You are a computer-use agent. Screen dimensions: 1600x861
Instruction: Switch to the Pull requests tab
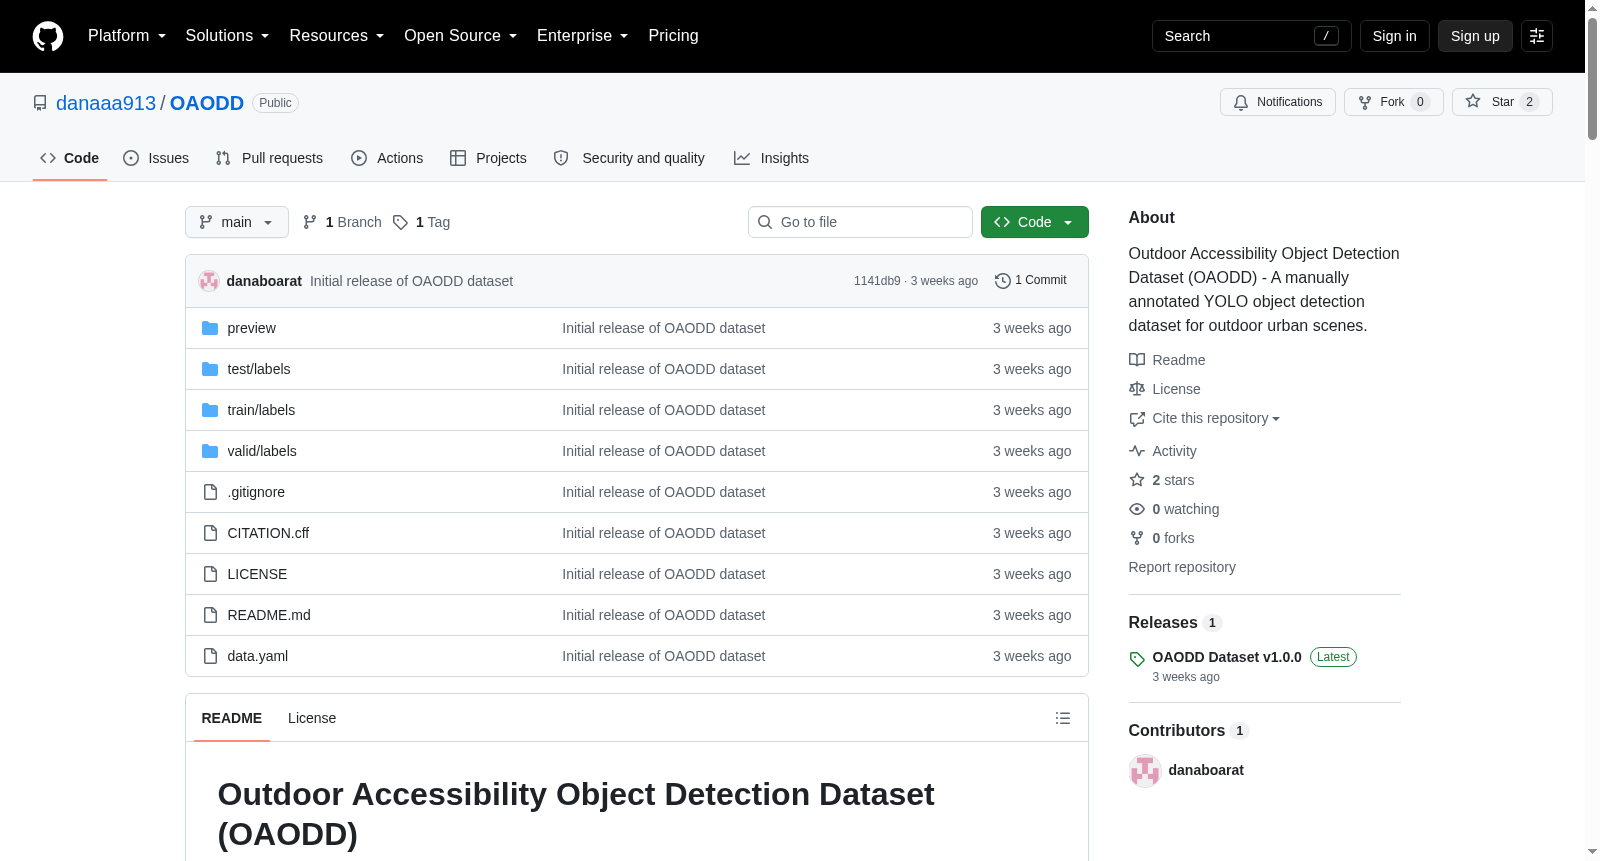269,158
